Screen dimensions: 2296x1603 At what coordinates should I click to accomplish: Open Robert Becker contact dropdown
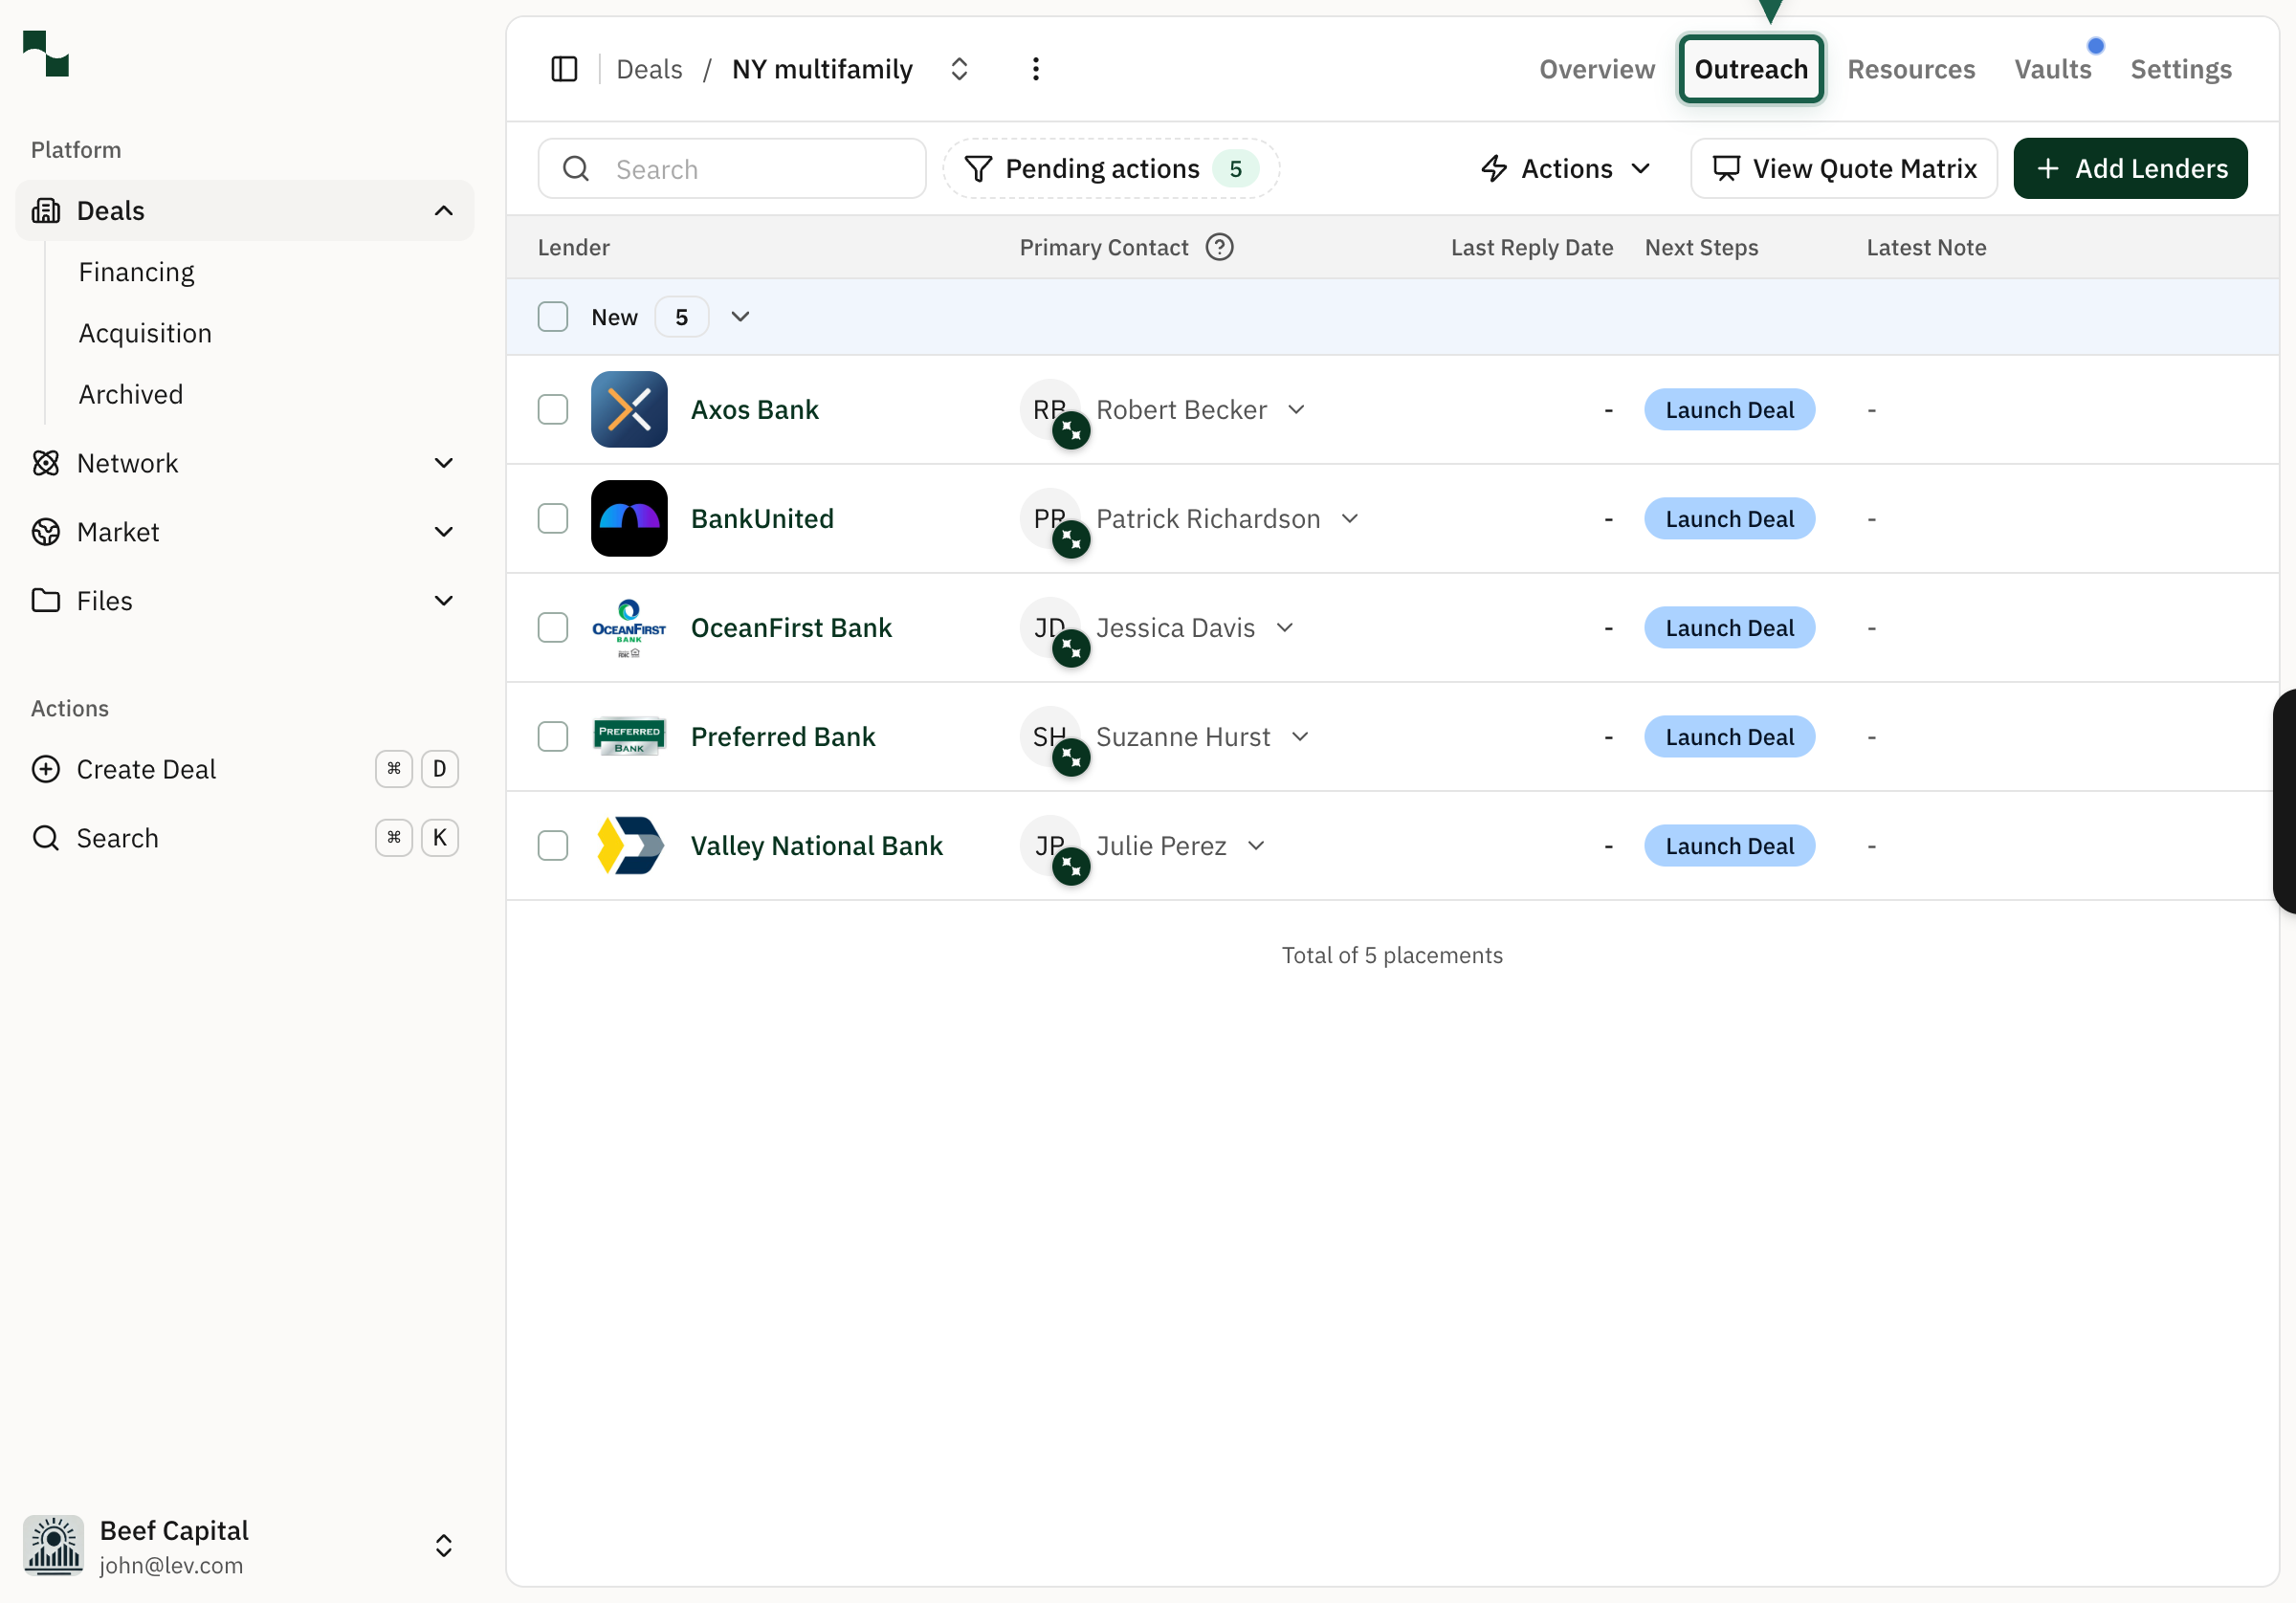[1296, 410]
